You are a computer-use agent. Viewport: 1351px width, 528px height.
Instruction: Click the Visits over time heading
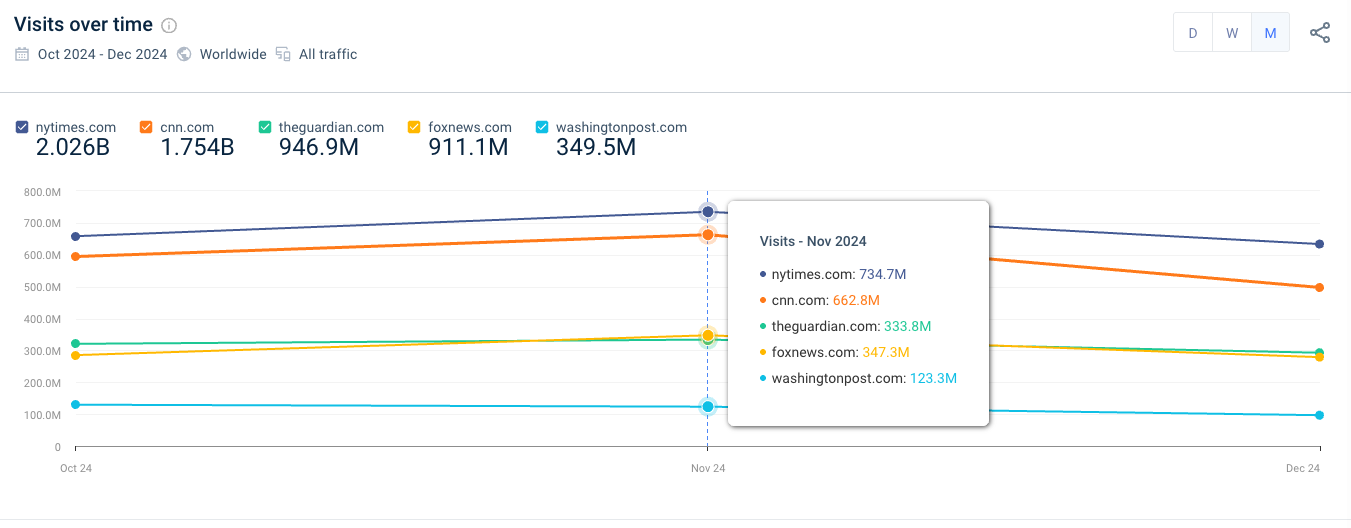click(x=84, y=25)
